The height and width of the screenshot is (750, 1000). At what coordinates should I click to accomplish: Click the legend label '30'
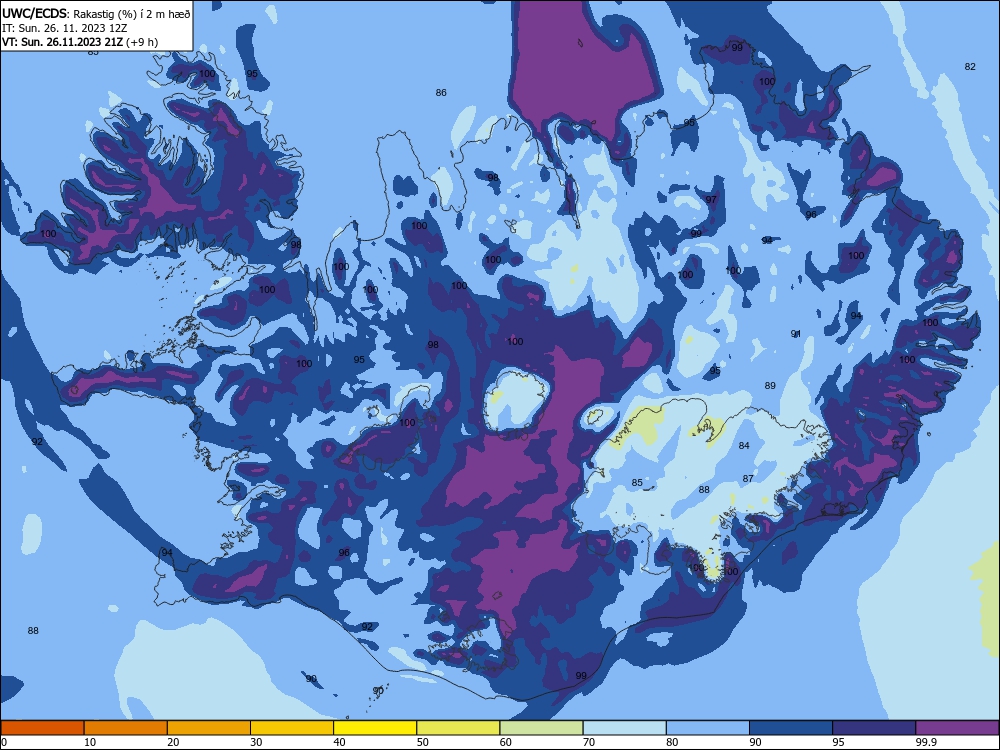click(x=256, y=742)
